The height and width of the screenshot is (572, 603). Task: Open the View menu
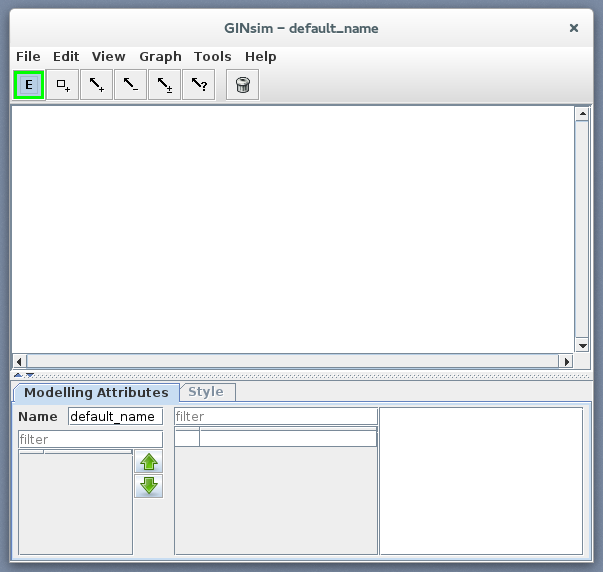[x=108, y=57]
